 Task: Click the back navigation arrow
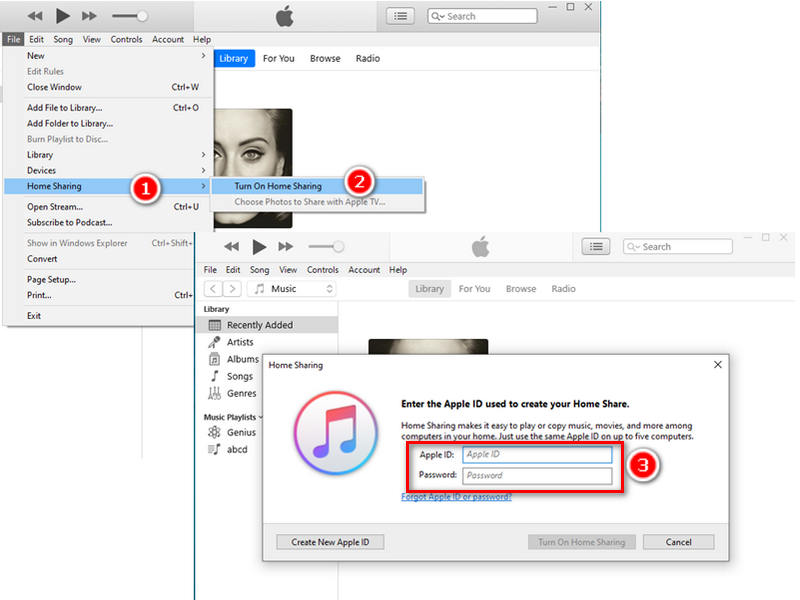(x=213, y=289)
